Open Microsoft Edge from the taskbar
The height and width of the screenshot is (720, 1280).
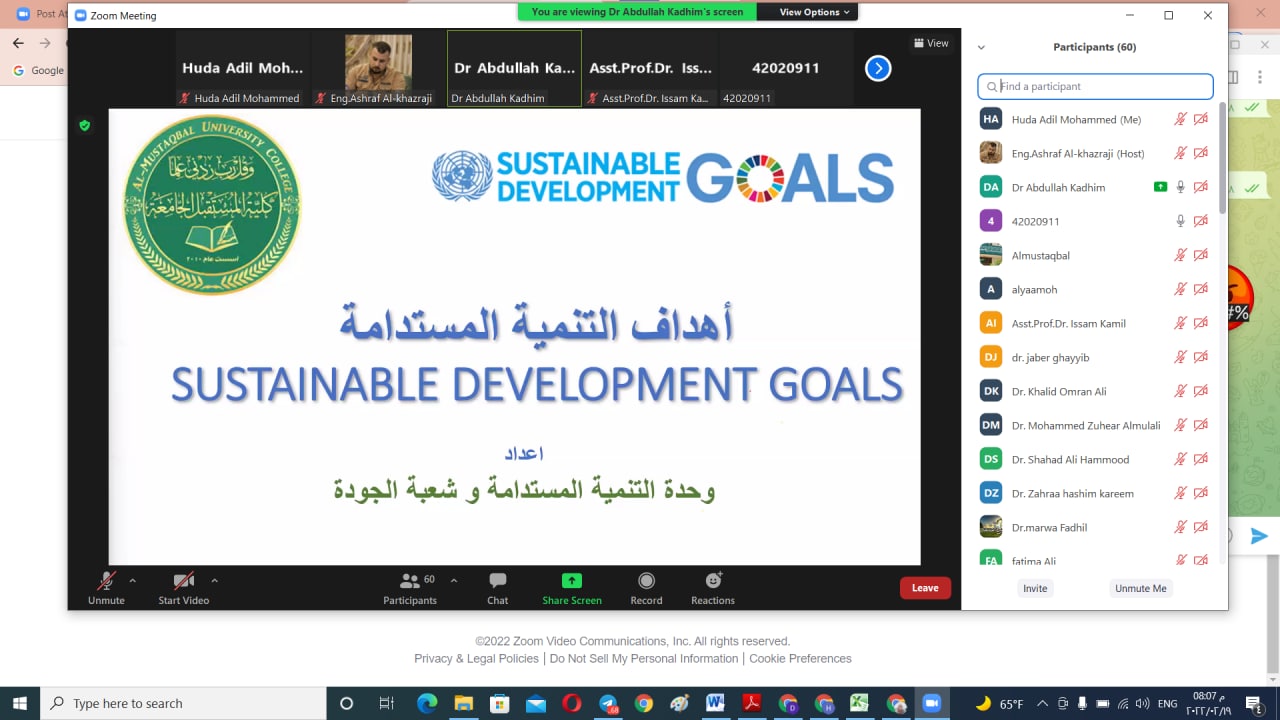click(x=427, y=703)
